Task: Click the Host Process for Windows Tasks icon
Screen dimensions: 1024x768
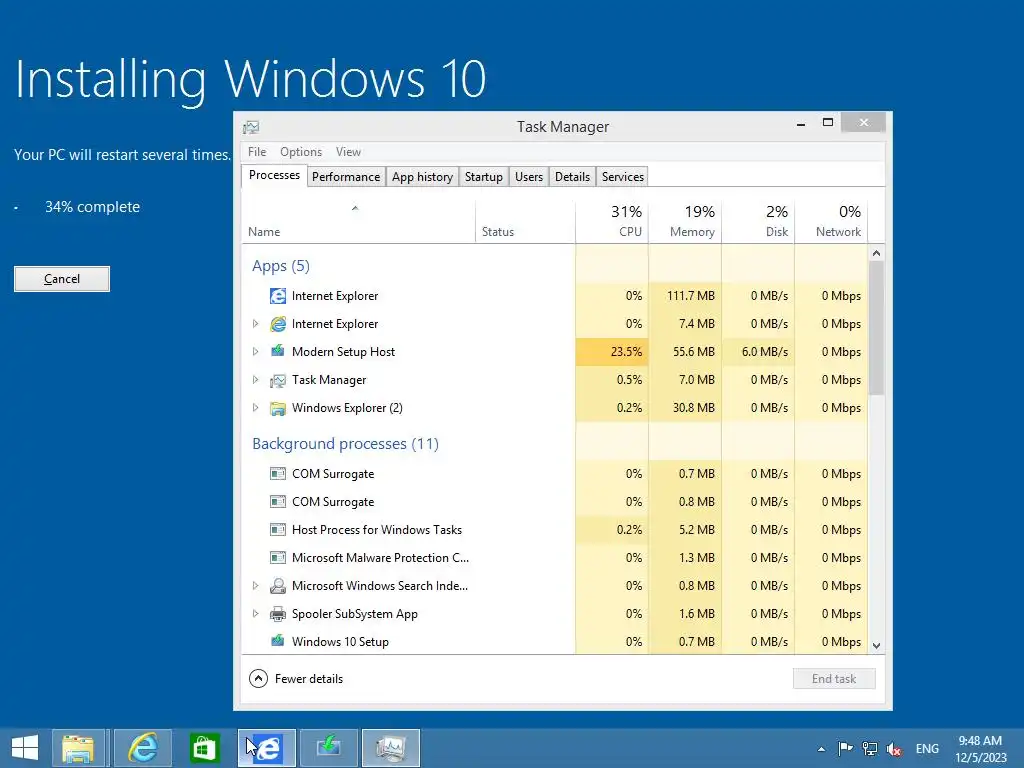Action: [278, 530]
